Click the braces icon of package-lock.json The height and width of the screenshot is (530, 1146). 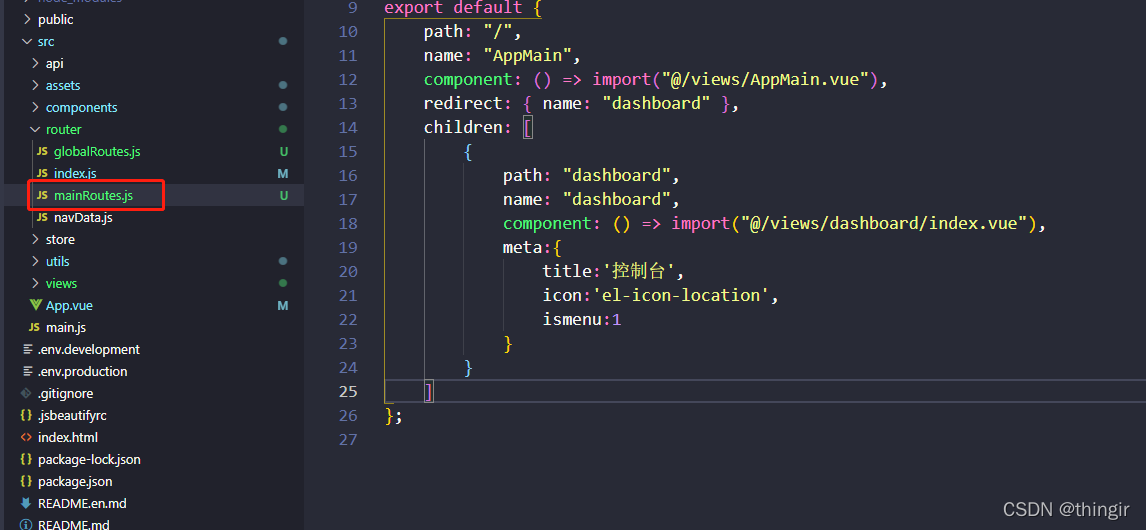coord(26,459)
